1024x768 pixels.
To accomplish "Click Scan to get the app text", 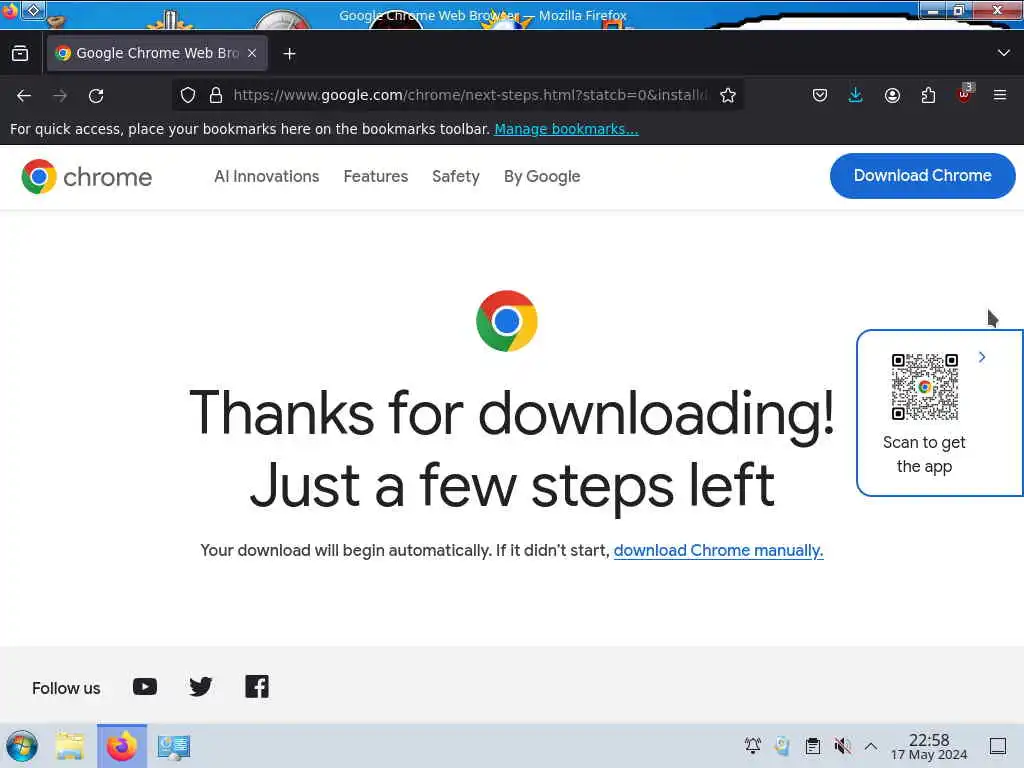I will pos(924,454).
